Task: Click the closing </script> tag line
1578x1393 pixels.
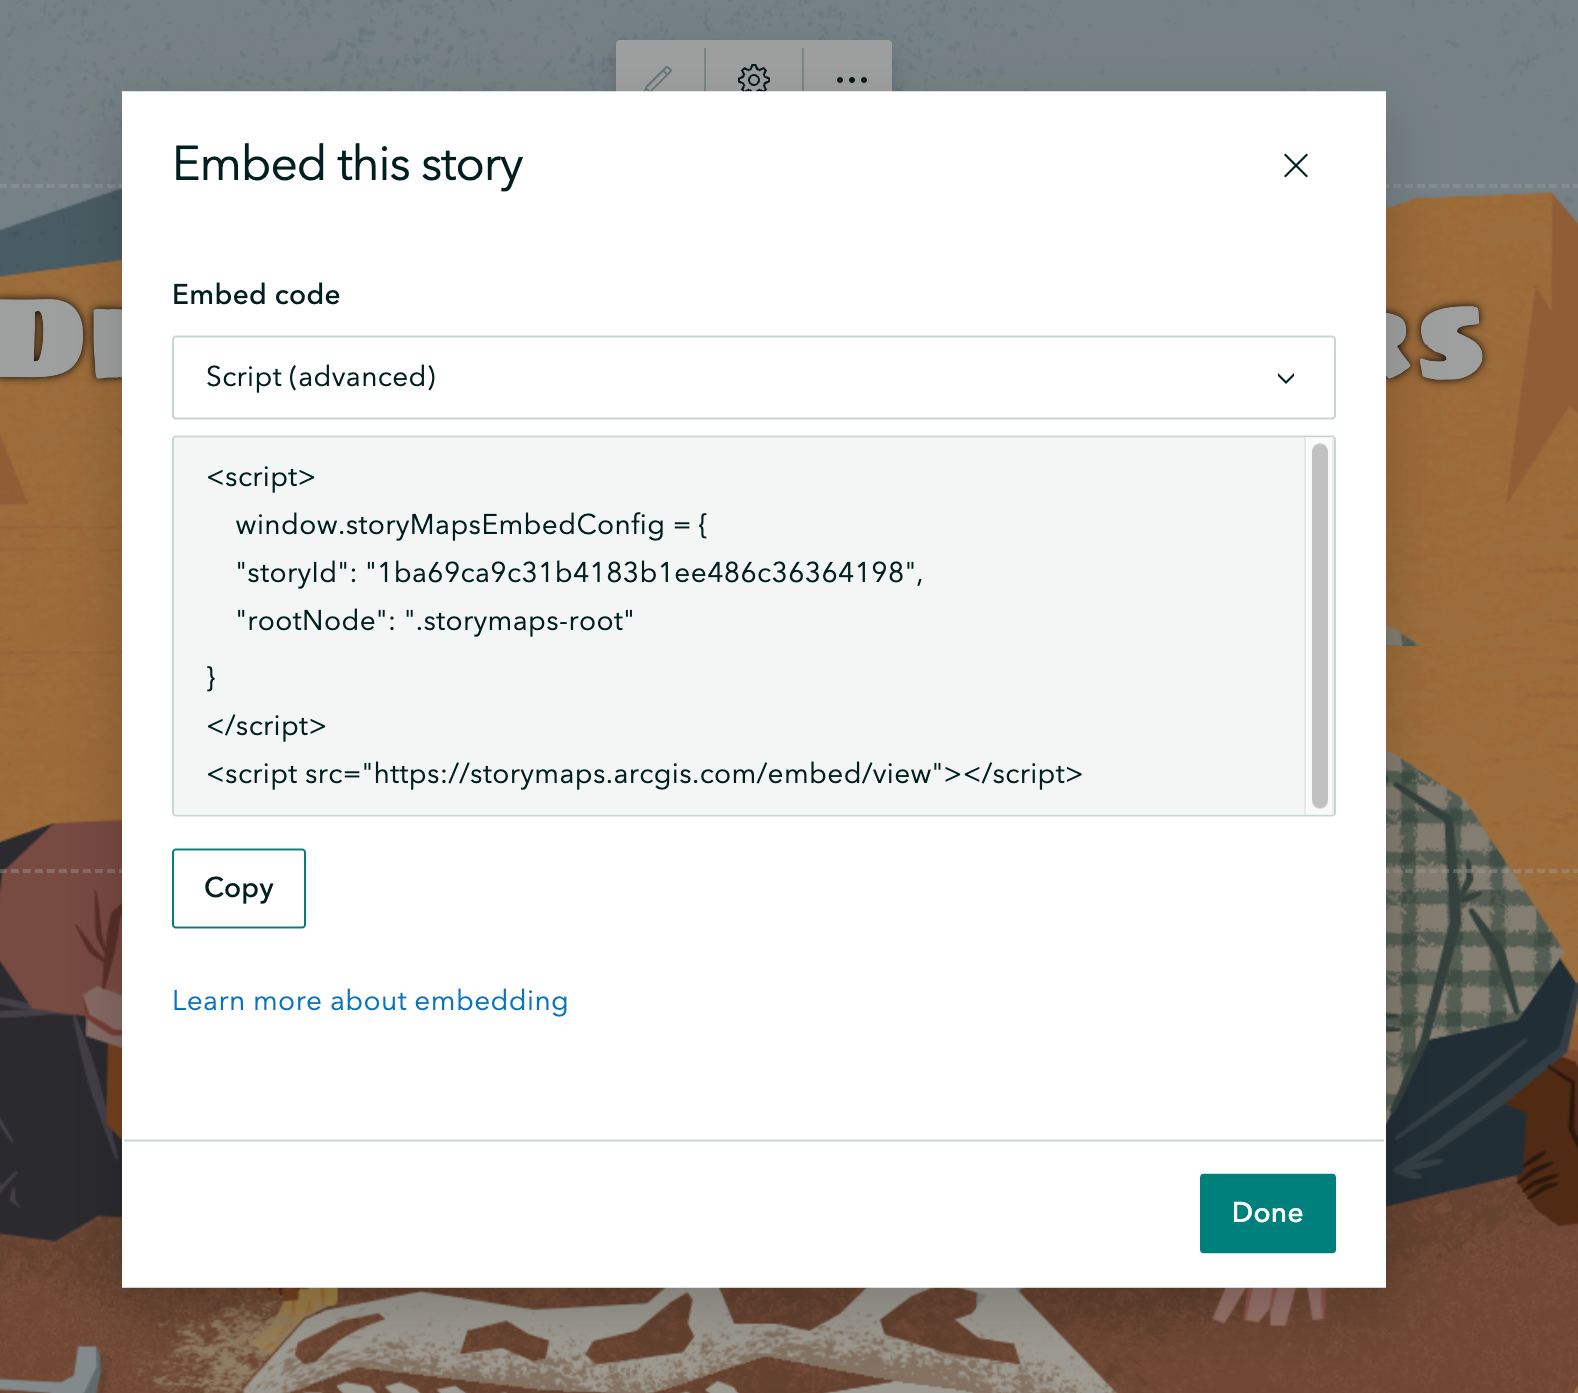Action: click(266, 726)
